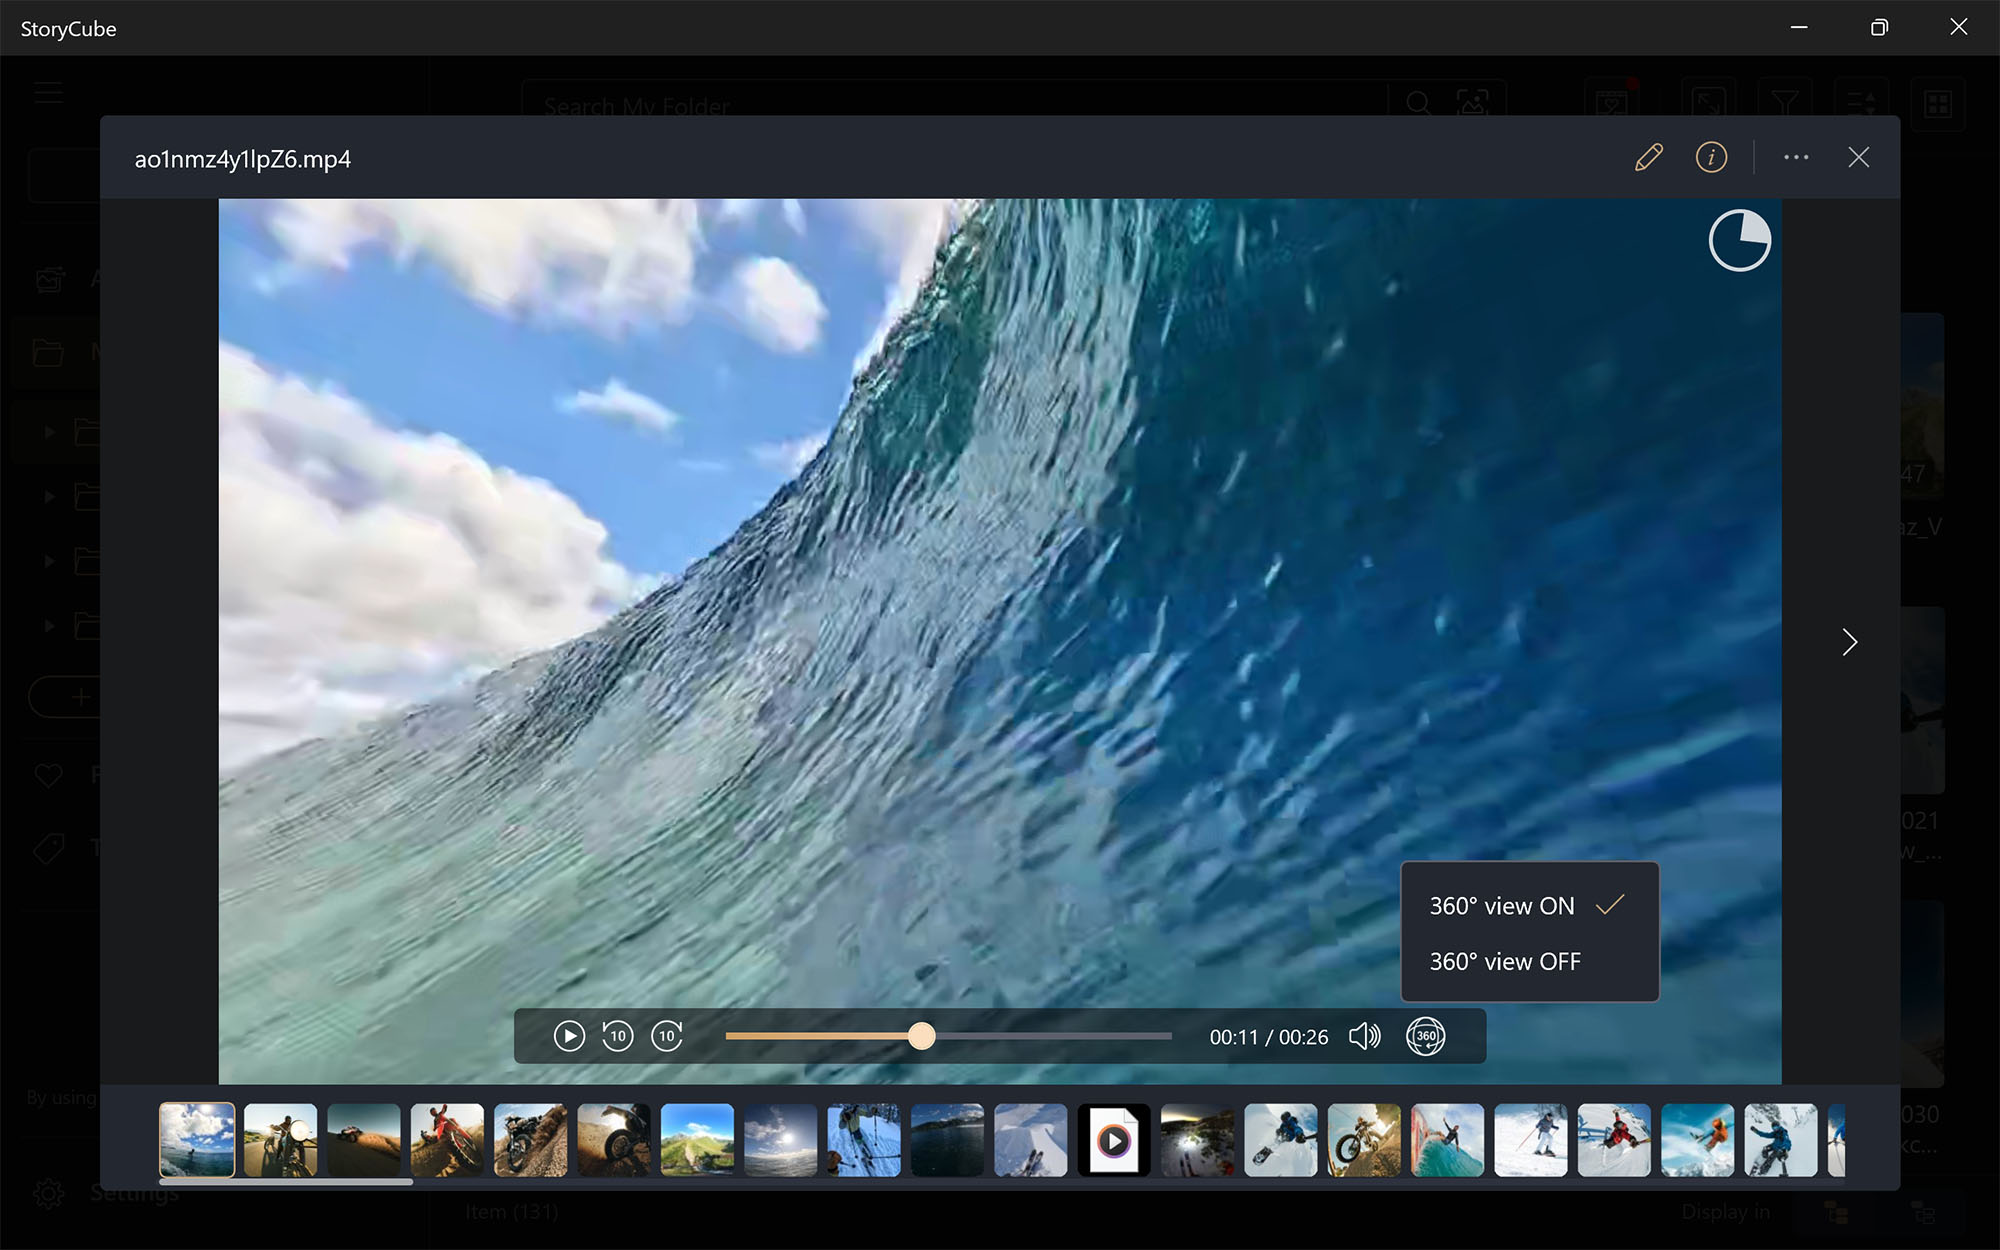Rewind the video 10 seconds

click(x=618, y=1036)
